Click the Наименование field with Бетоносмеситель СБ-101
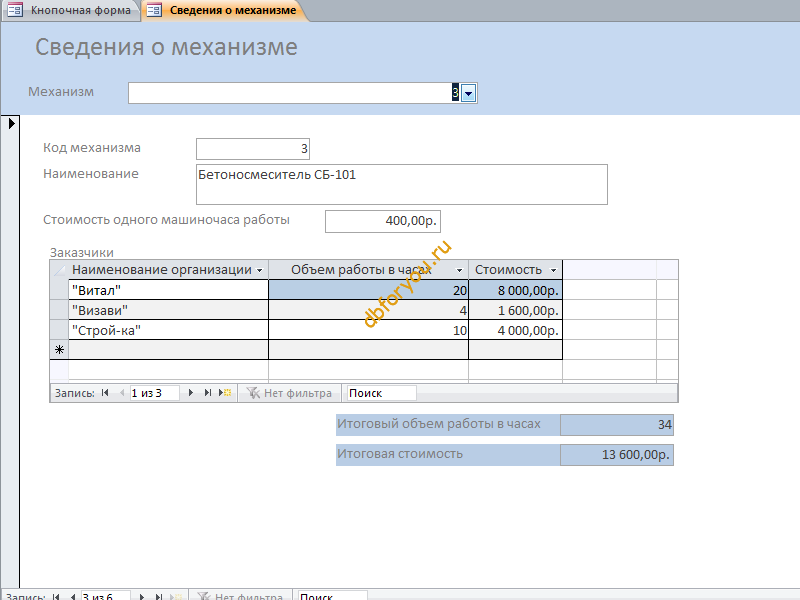This screenshot has width=800, height=600. [402, 184]
